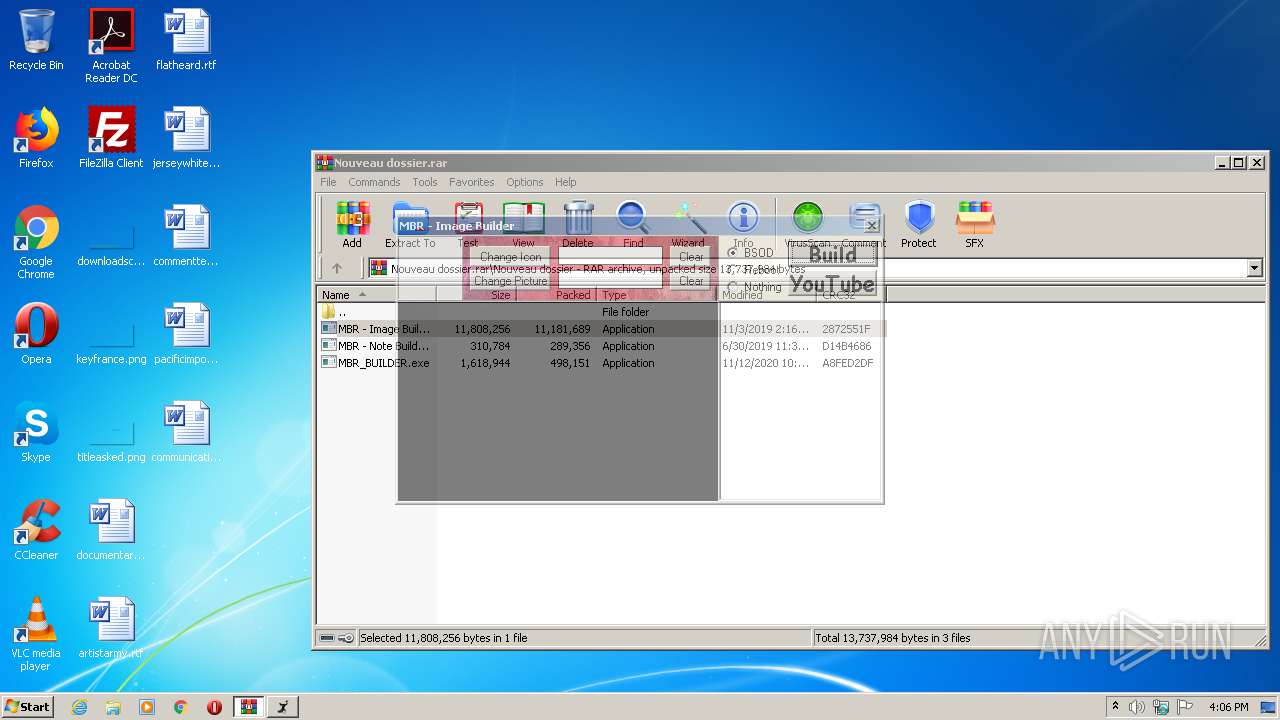
Task: Open Internet Explorer from the taskbar
Action: [79, 707]
